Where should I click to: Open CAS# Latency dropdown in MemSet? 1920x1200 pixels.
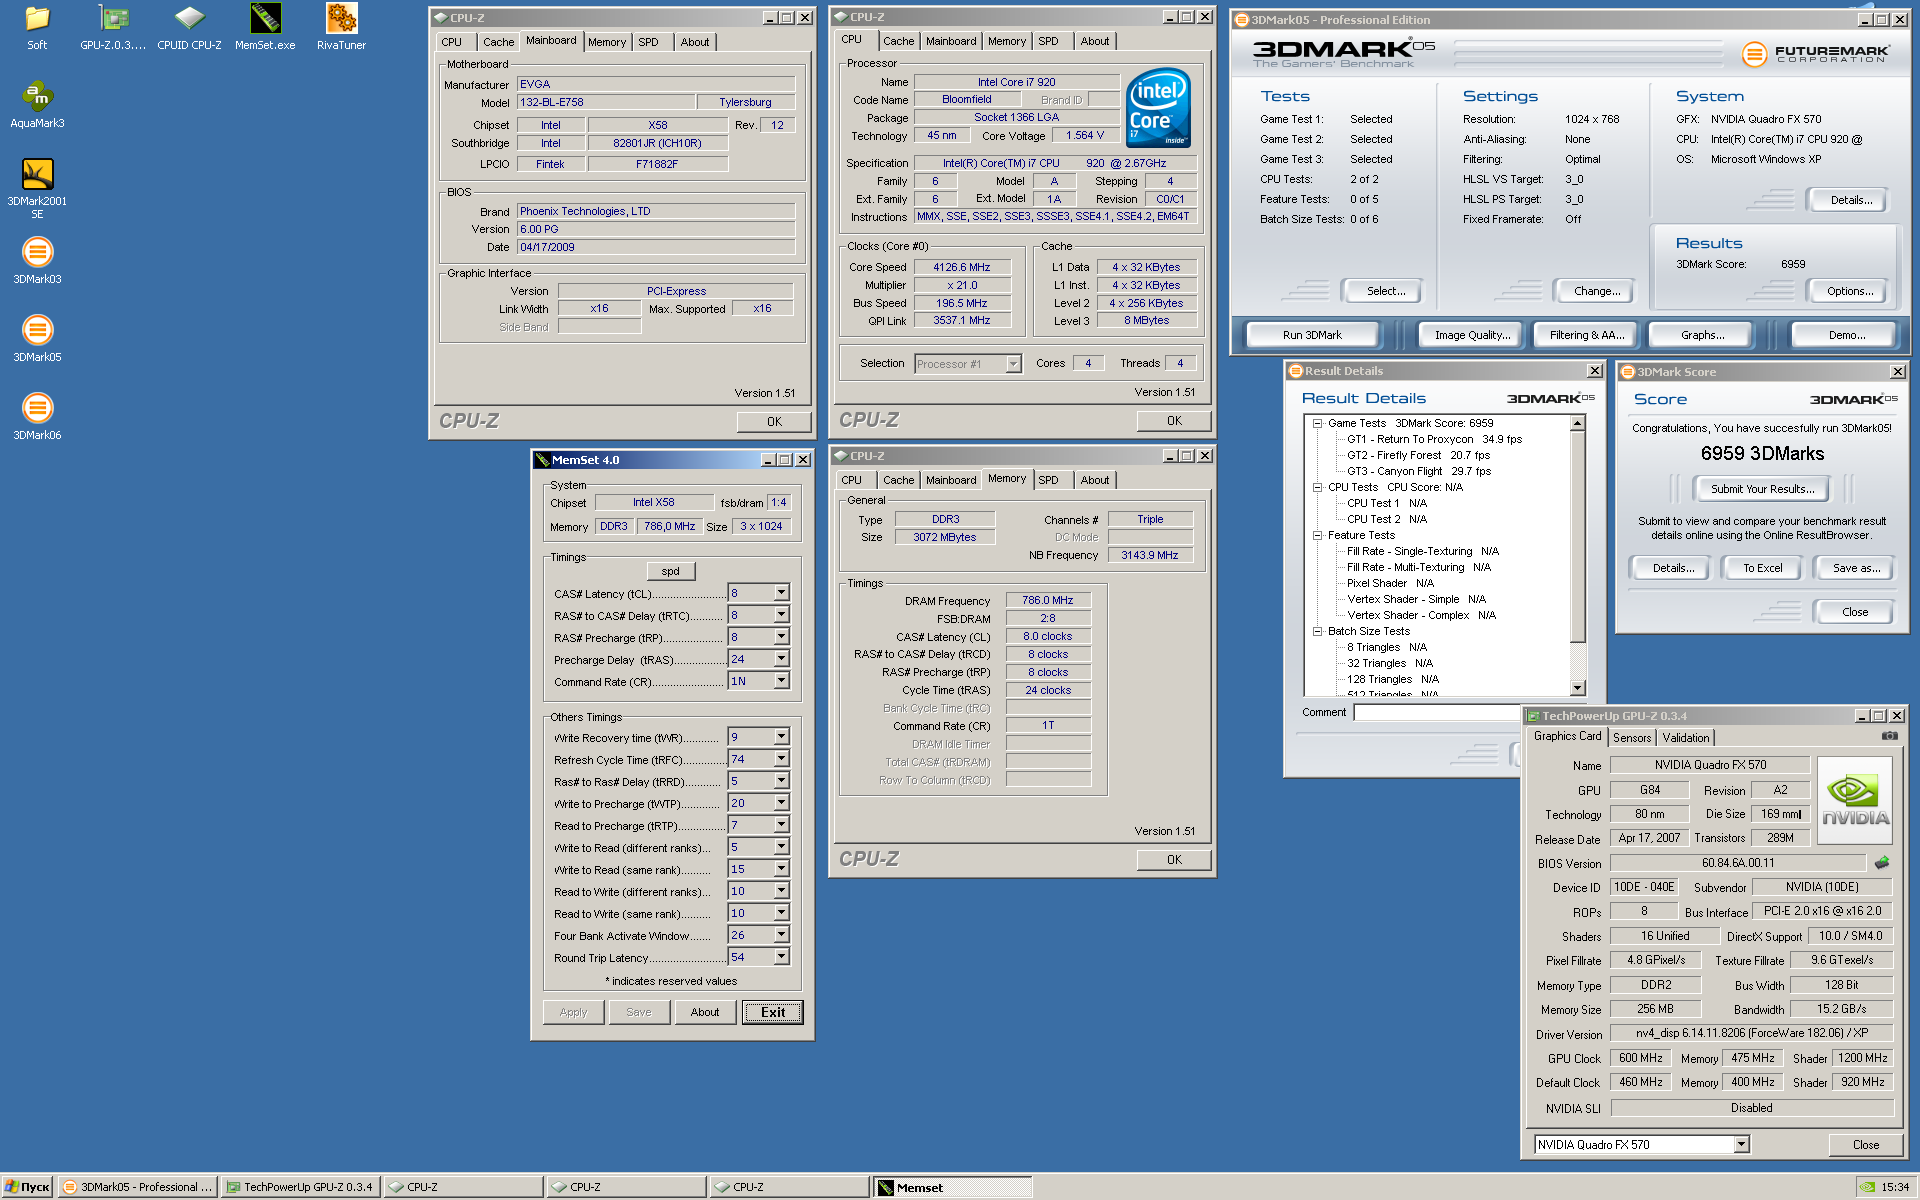[x=781, y=593]
